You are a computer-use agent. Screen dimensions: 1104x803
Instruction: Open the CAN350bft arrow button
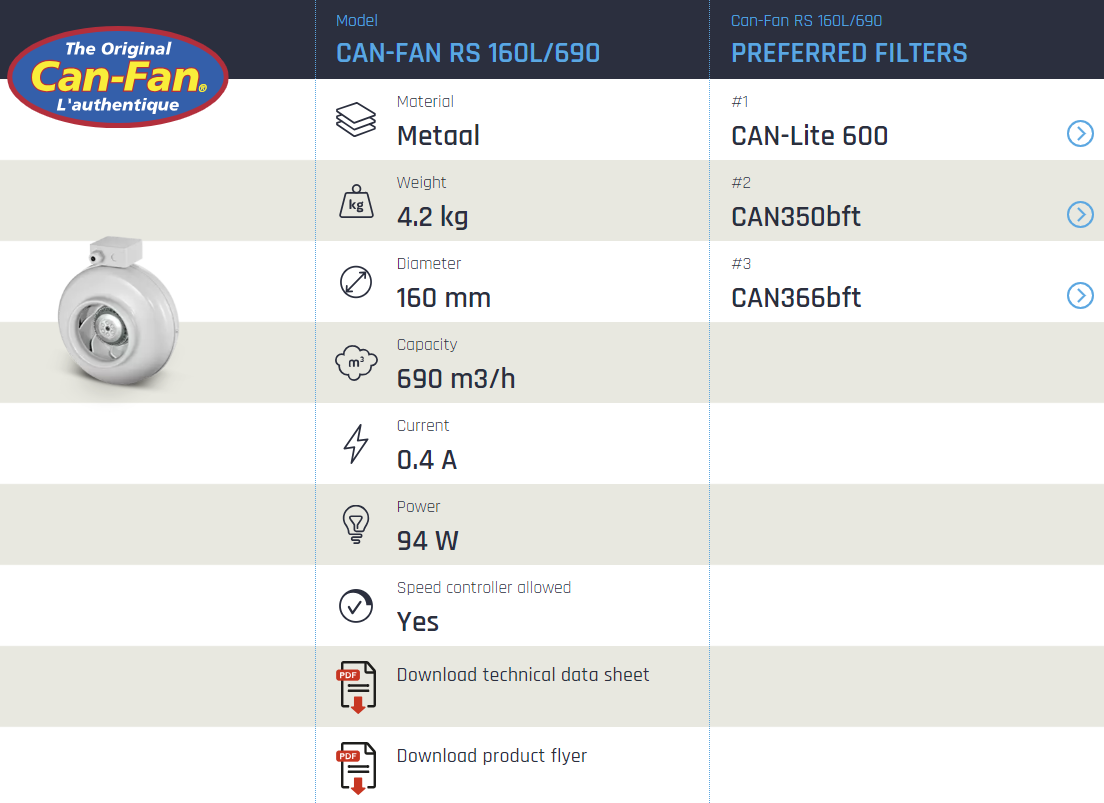tap(1080, 215)
